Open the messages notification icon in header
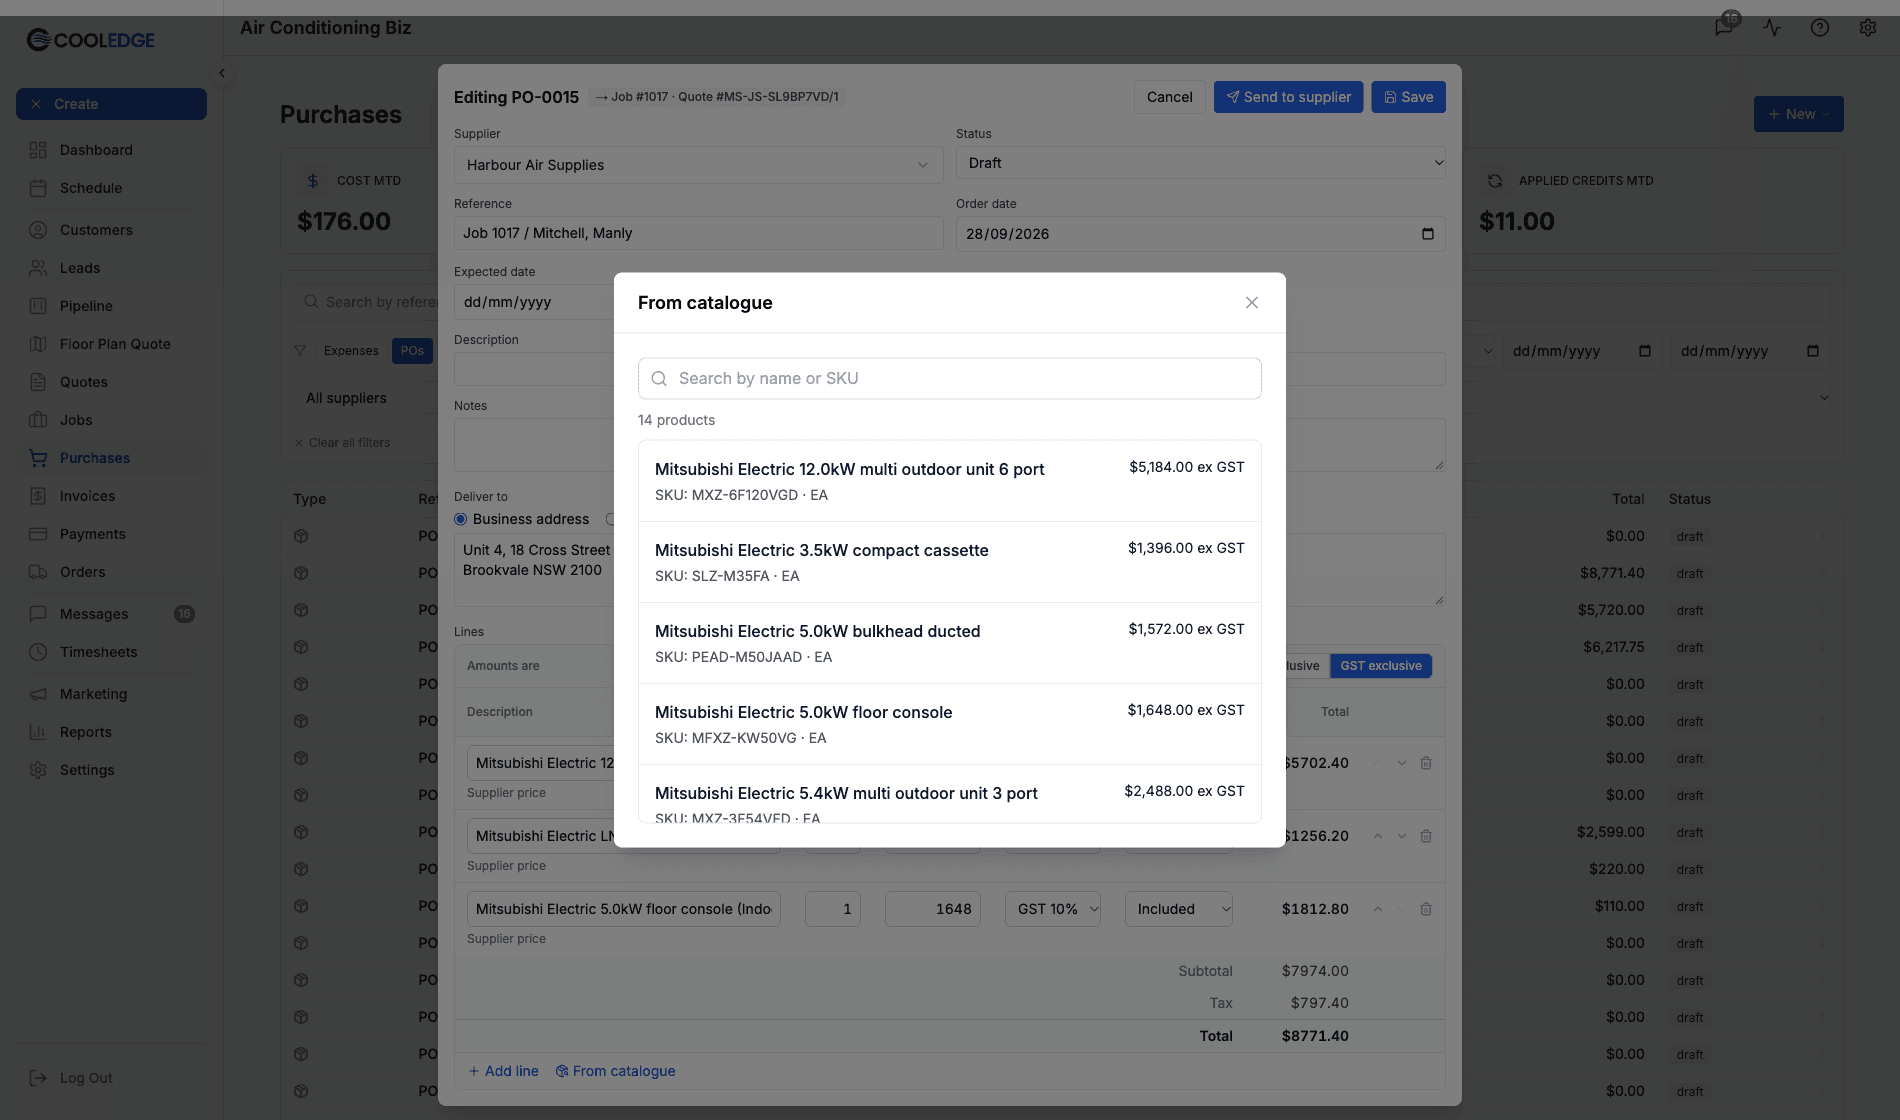This screenshot has width=1900, height=1120. pyautogui.click(x=1725, y=27)
